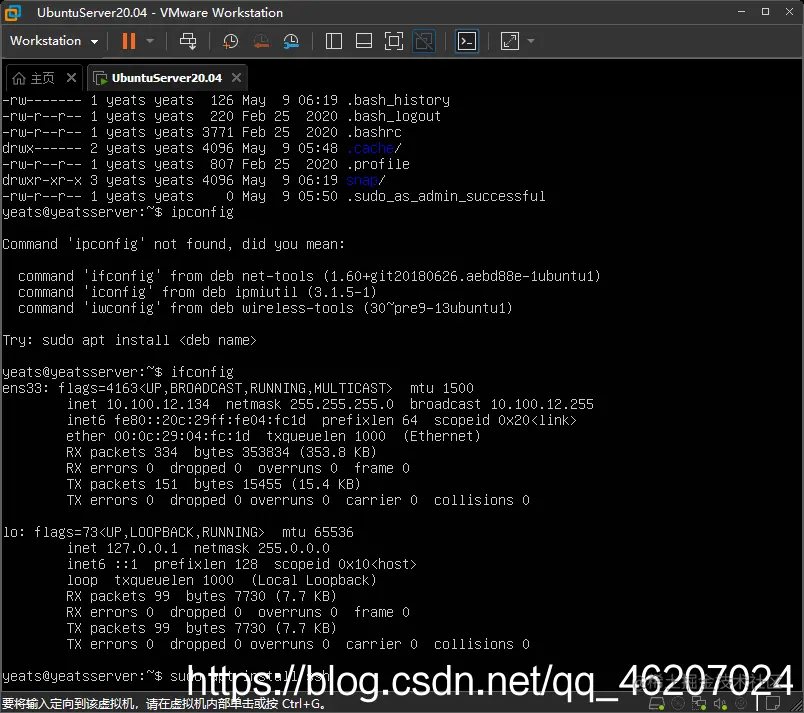Click the first CD/DVD drive status icon
Viewport: 804px width, 713px height.
678,704
